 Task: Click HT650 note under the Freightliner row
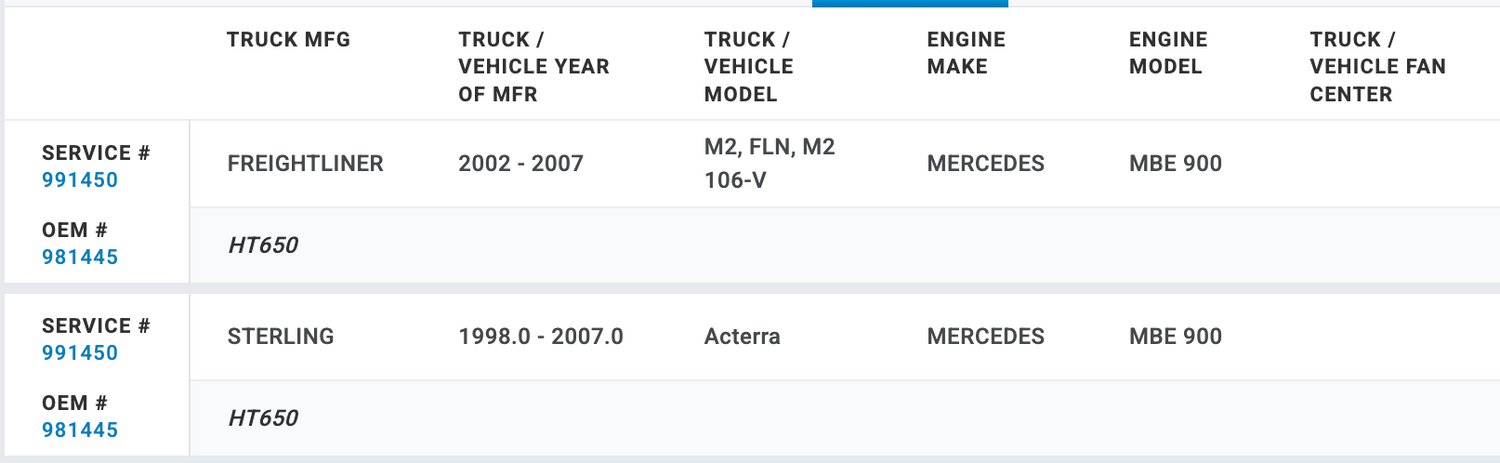point(263,245)
